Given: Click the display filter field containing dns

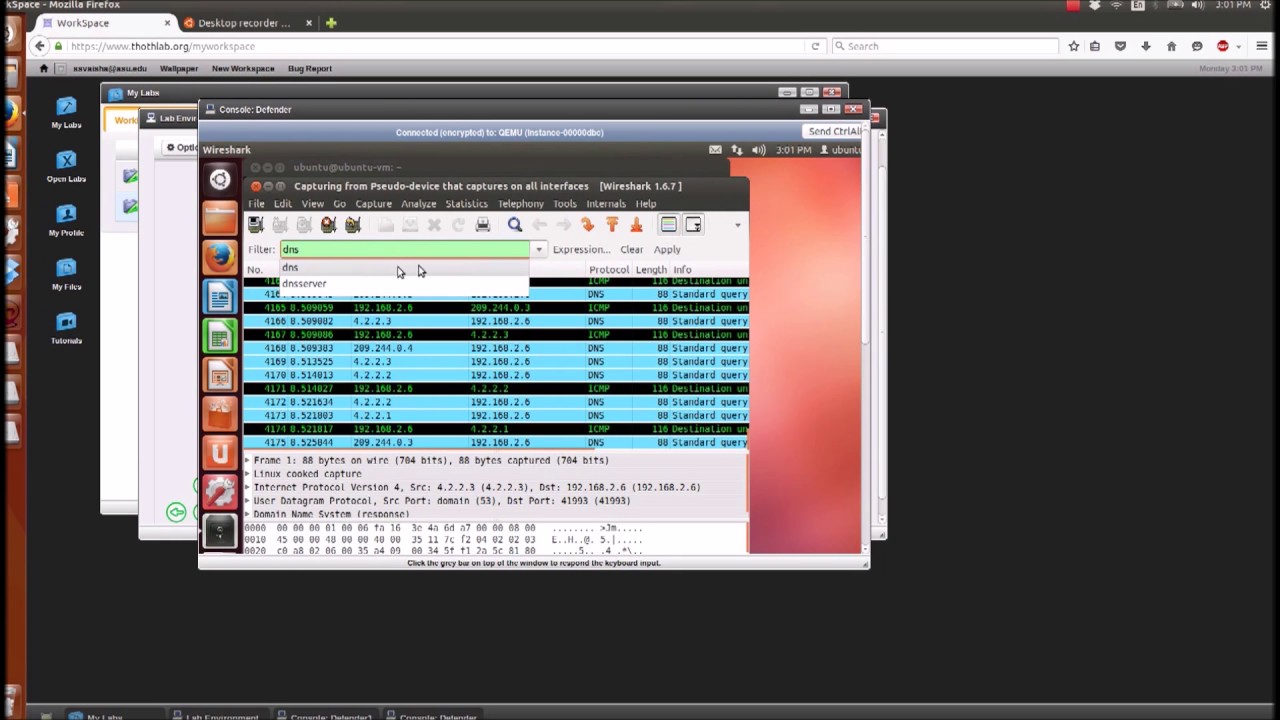Looking at the screenshot, I should 406,250.
